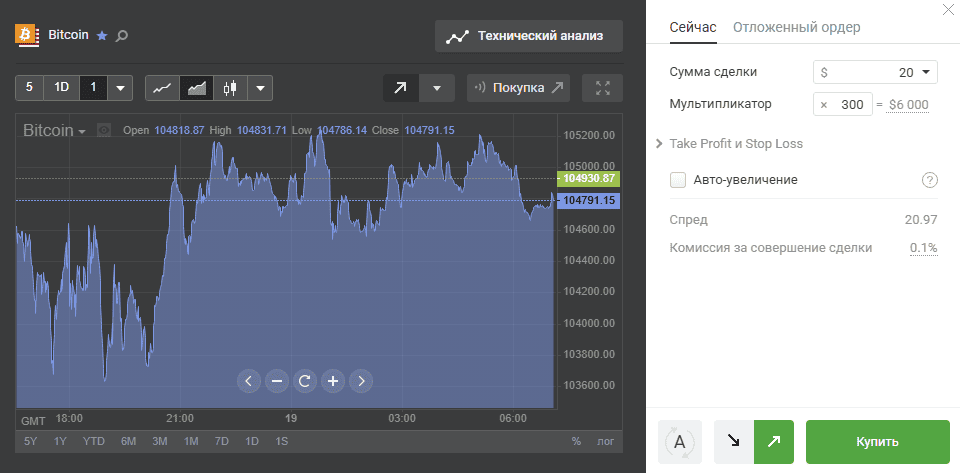Zoom in chart with plus button
The height and width of the screenshot is (473, 960).
click(333, 381)
